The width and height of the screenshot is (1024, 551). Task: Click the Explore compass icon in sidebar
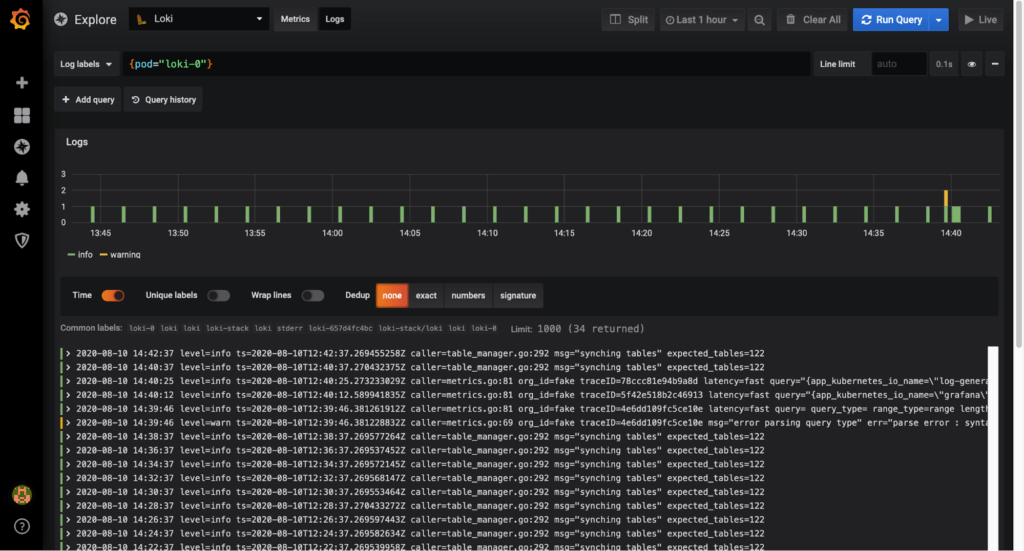click(x=21, y=147)
